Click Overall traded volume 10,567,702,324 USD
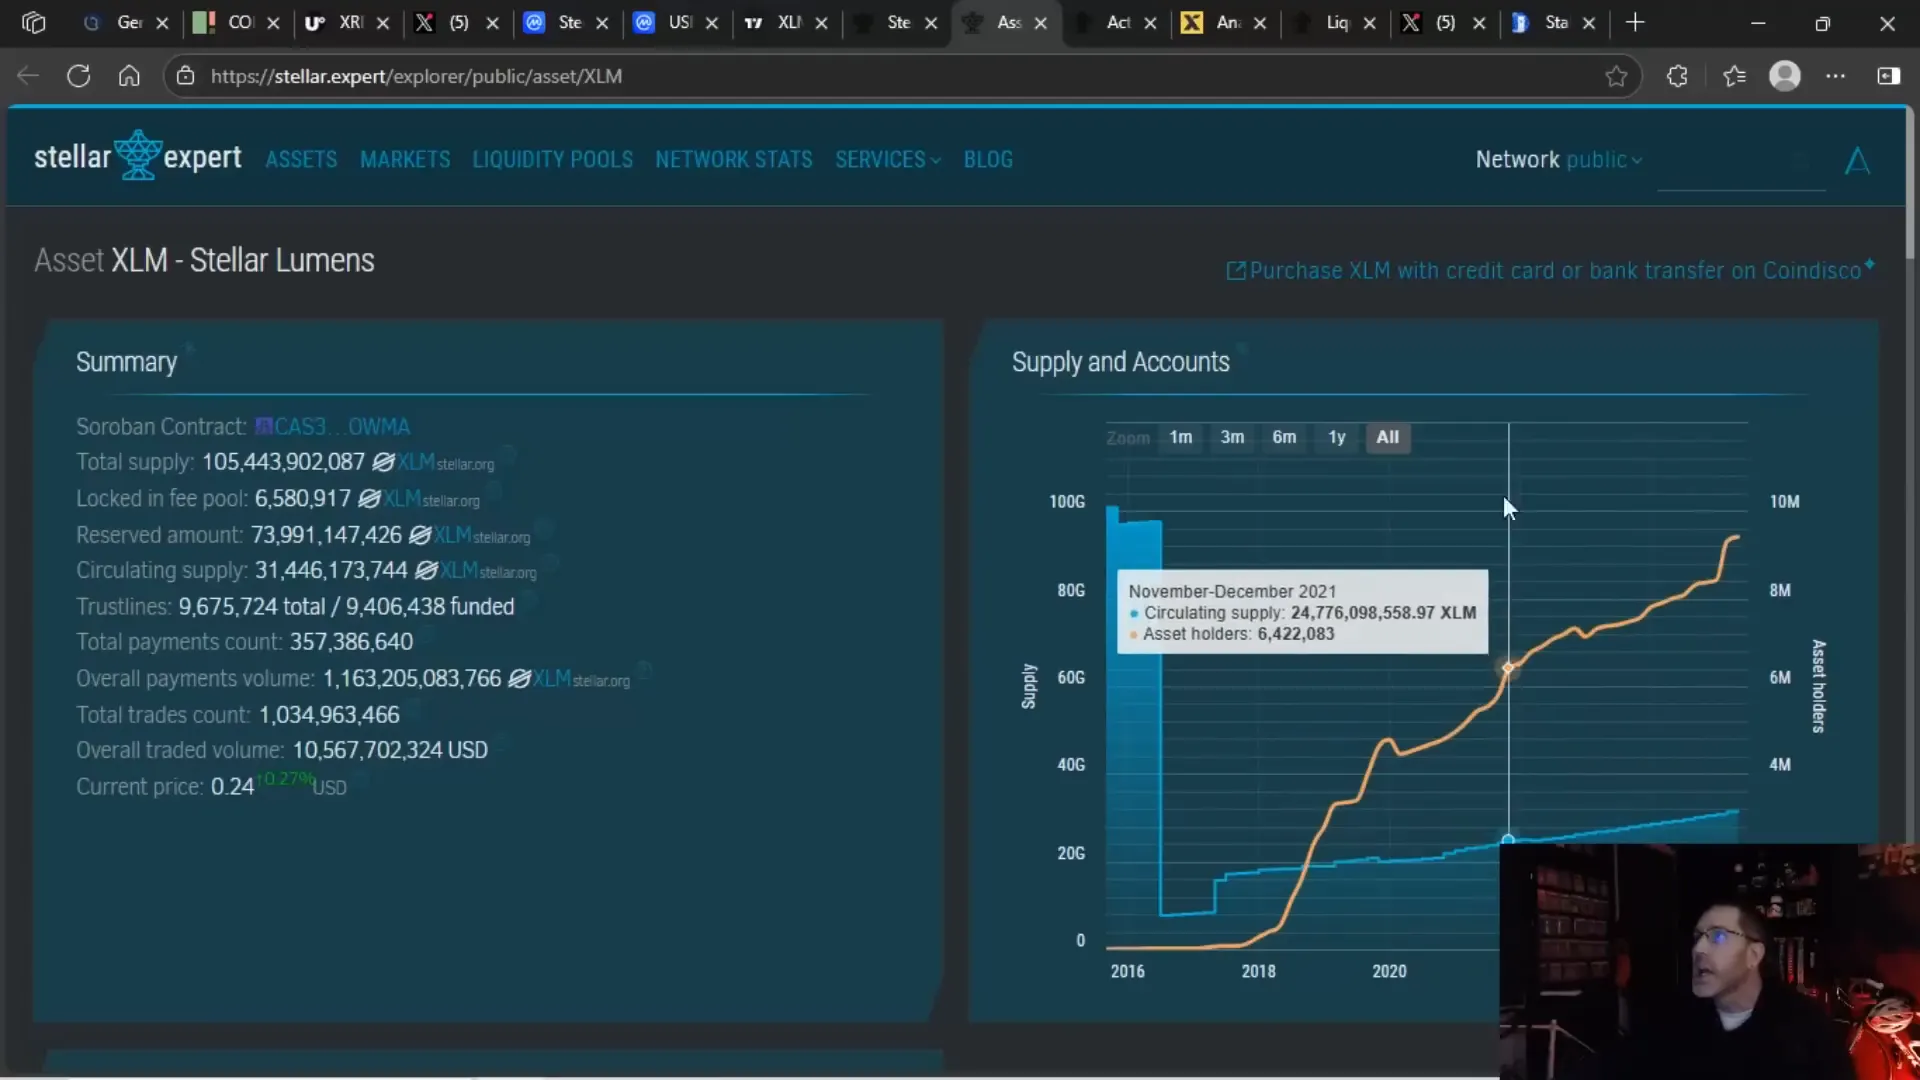This screenshot has height=1080, width=1920. click(390, 750)
